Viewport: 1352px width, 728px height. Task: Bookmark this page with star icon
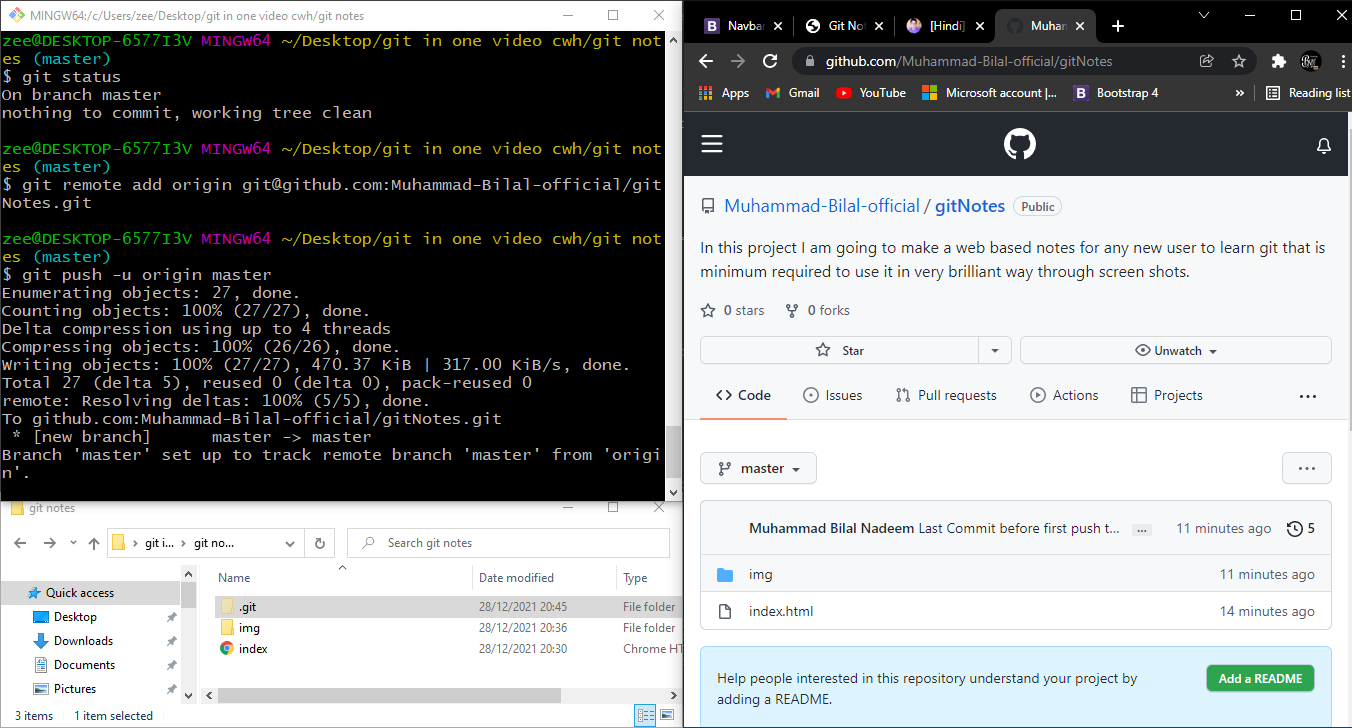(x=1239, y=61)
